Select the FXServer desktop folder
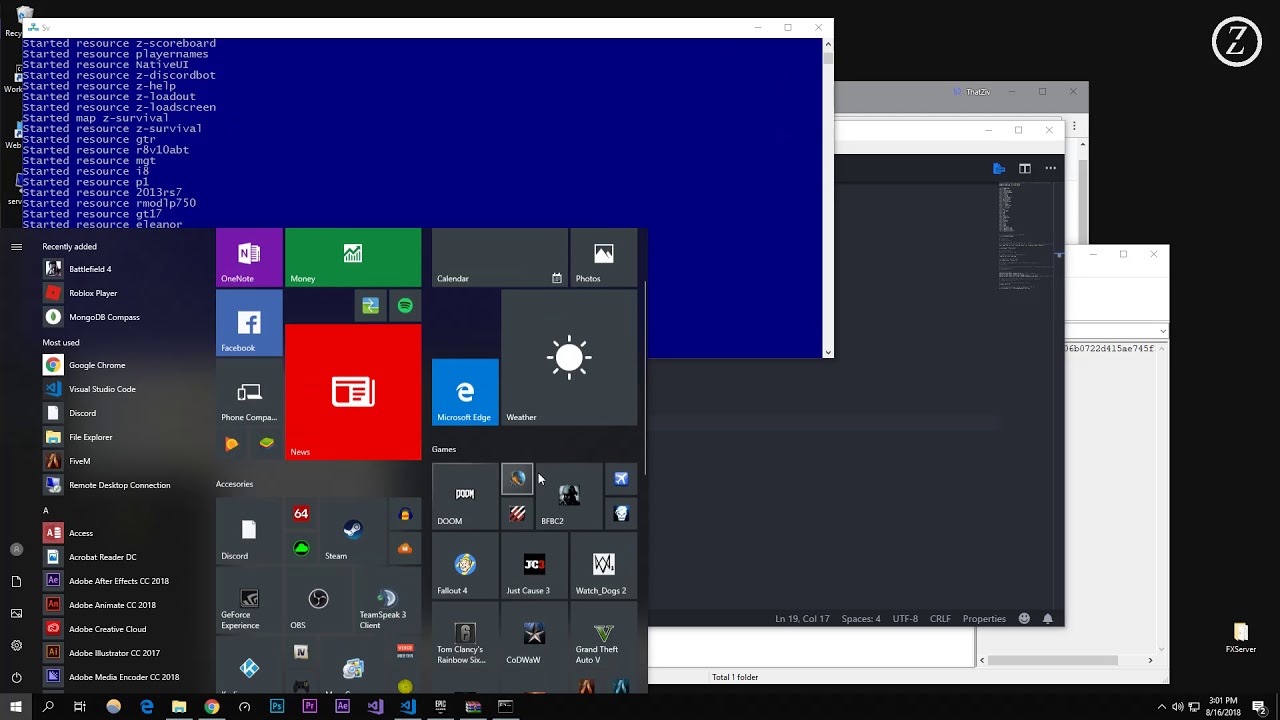The height and width of the screenshot is (720, 1280). coord(1241,637)
